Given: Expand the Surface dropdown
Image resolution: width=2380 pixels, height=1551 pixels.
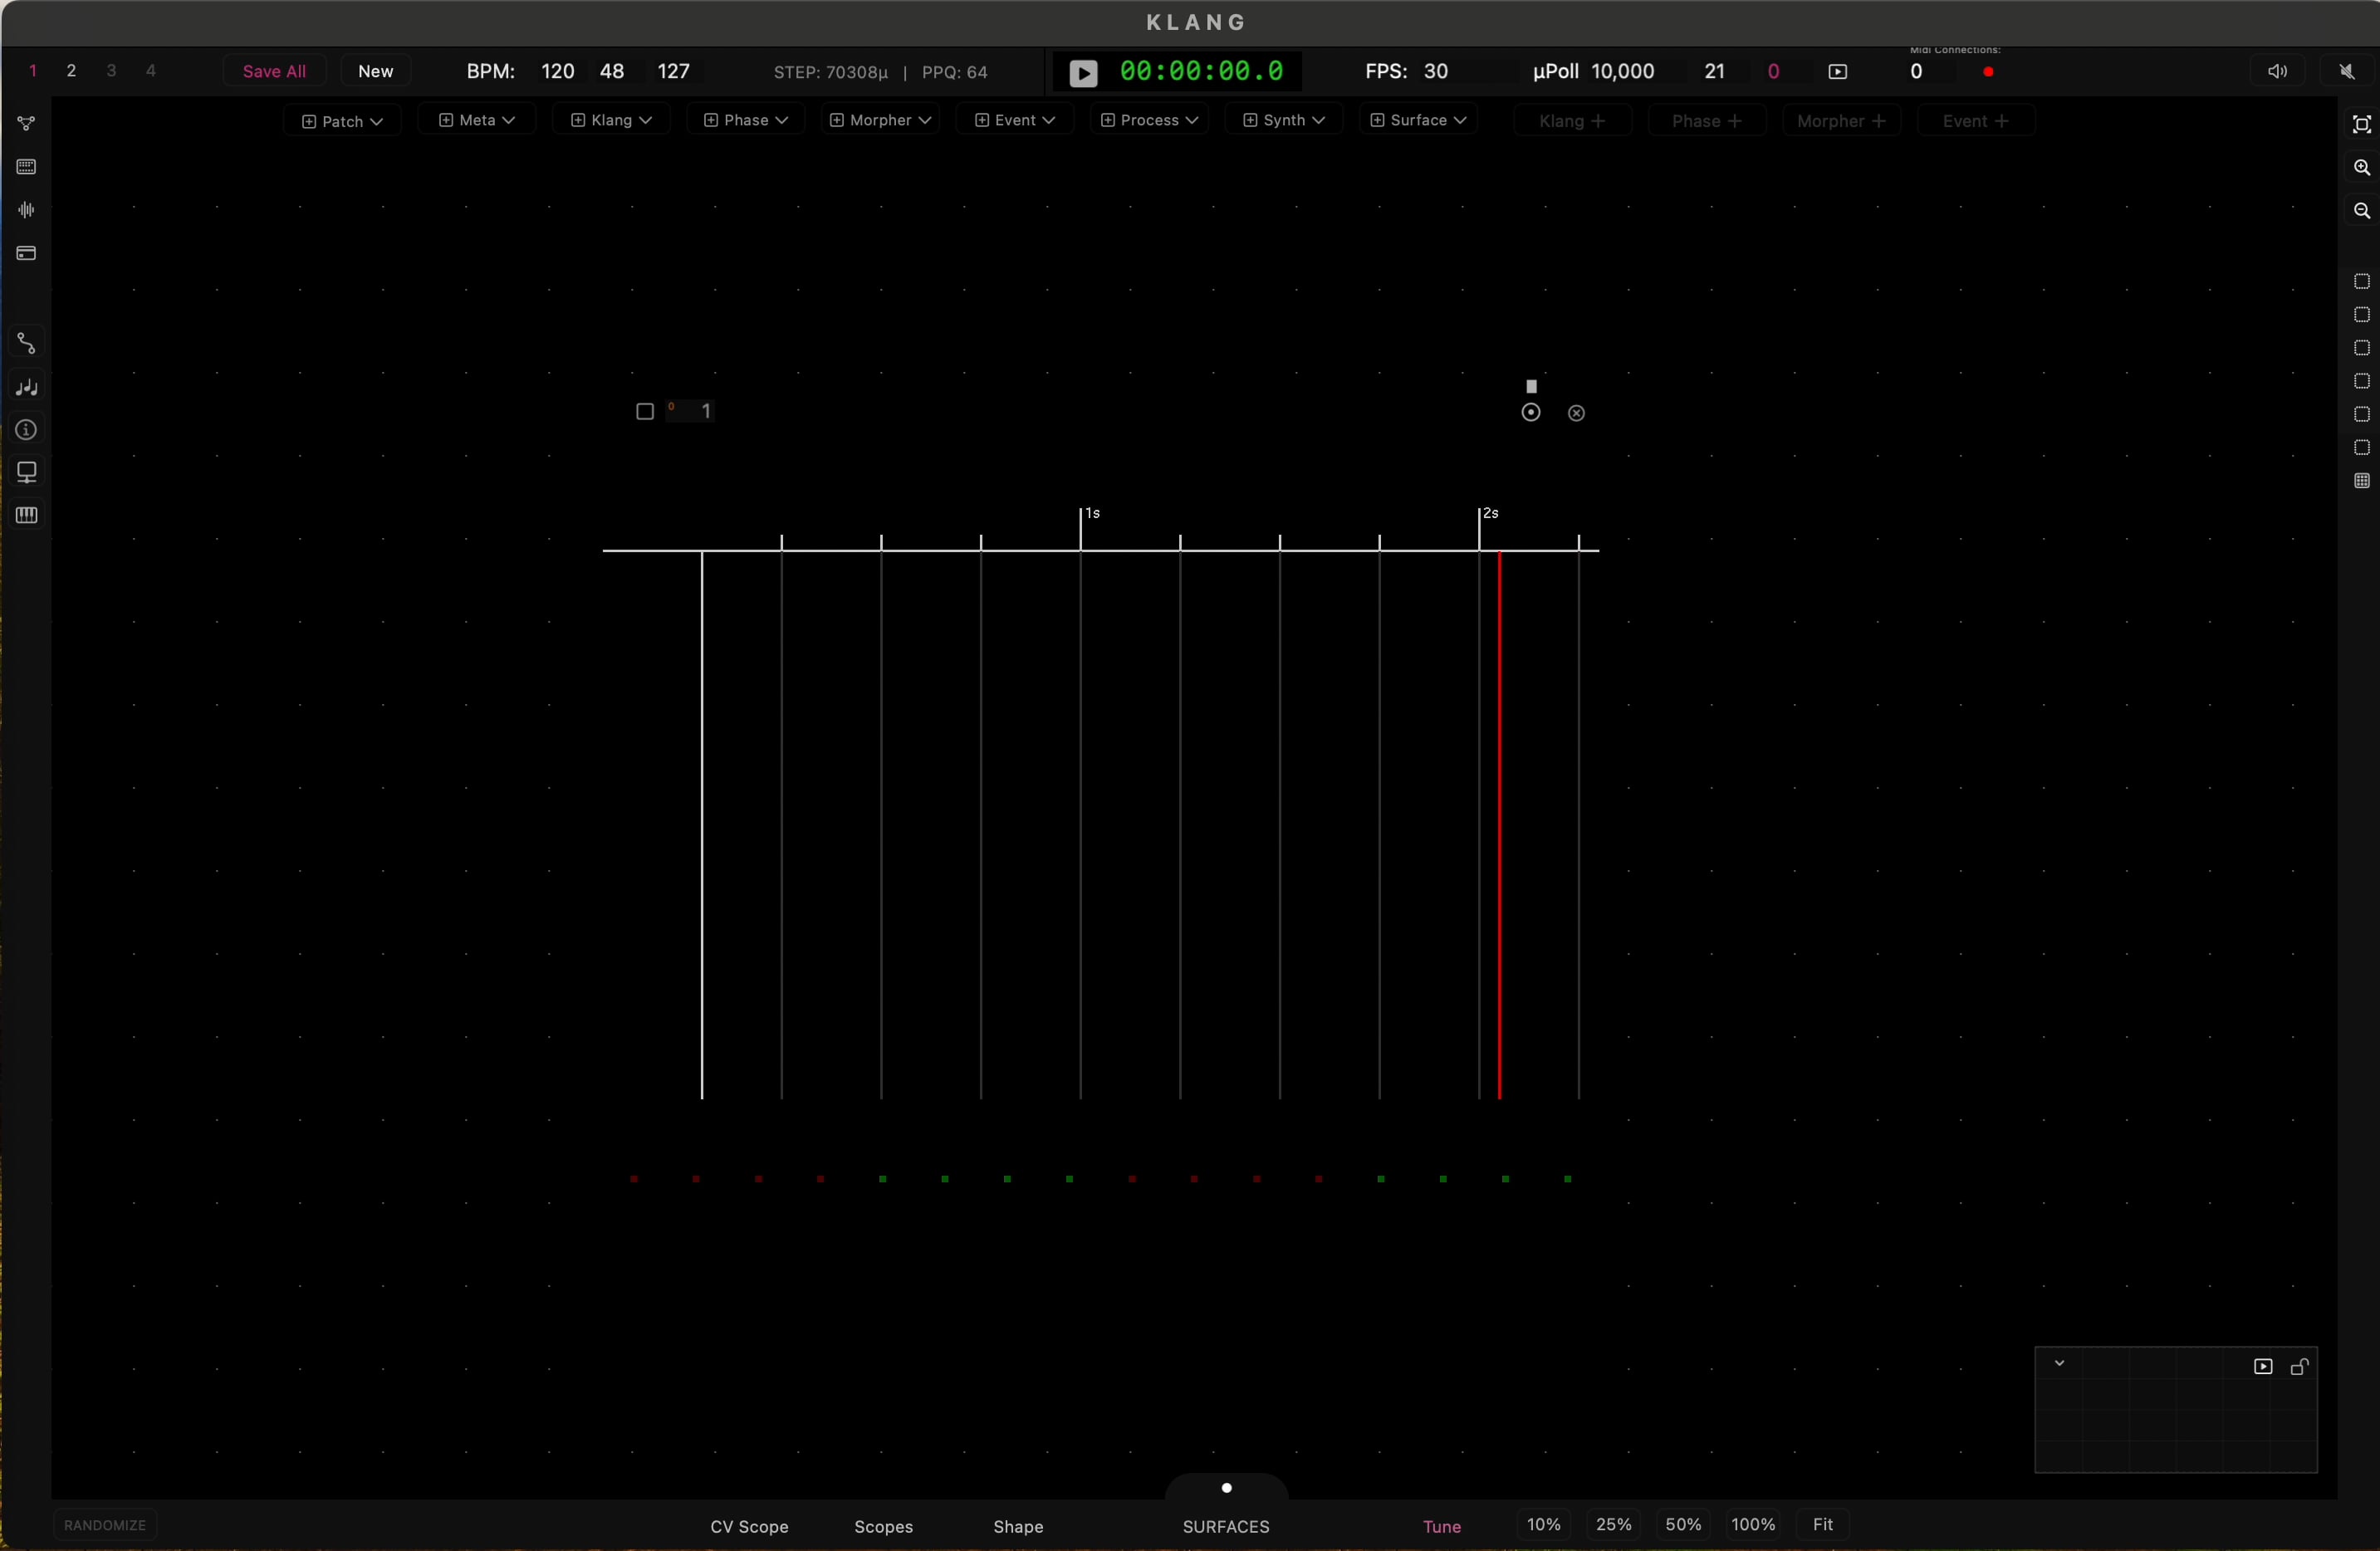Looking at the screenshot, I should [x=1418, y=120].
